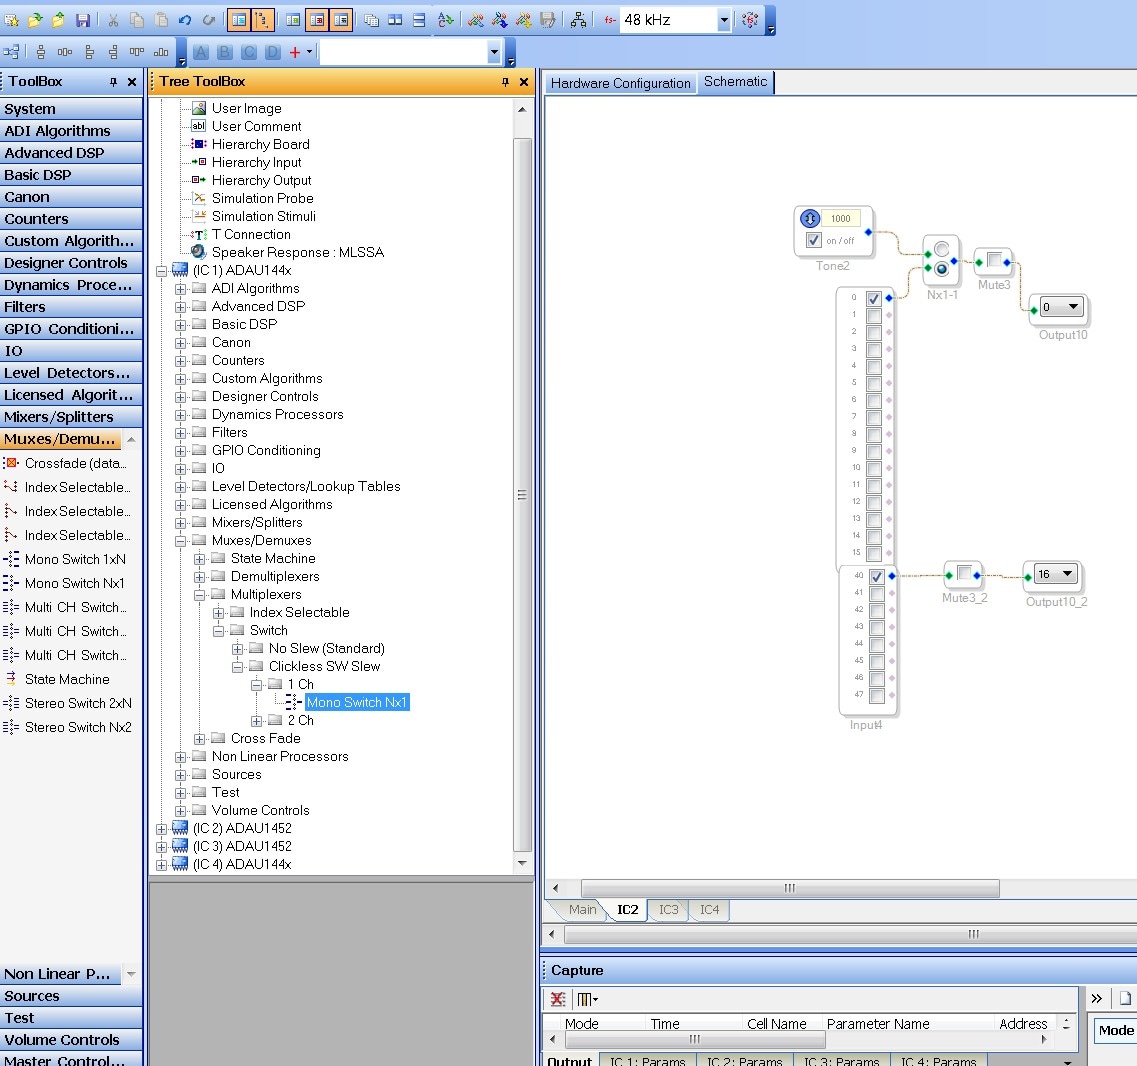Uncheck Input4 channel 0 checkbox

coord(874,298)
